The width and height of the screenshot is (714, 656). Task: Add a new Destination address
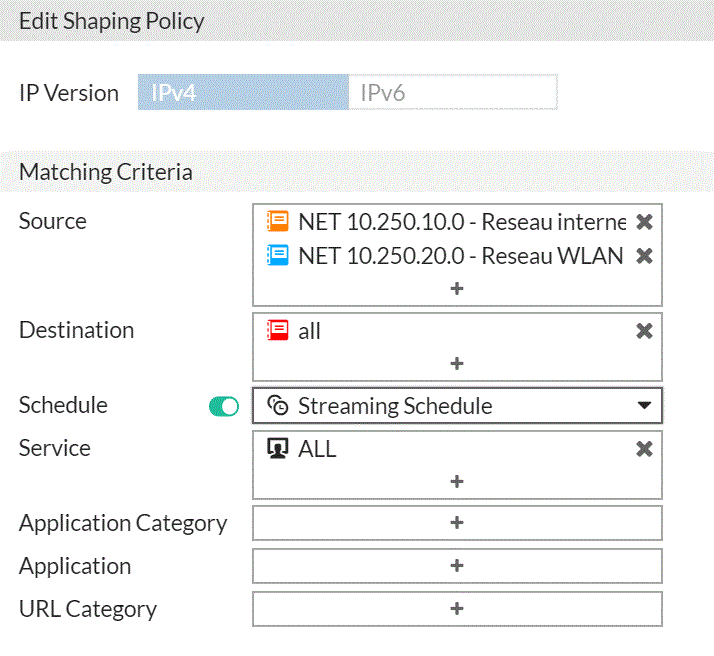(457, 364)
